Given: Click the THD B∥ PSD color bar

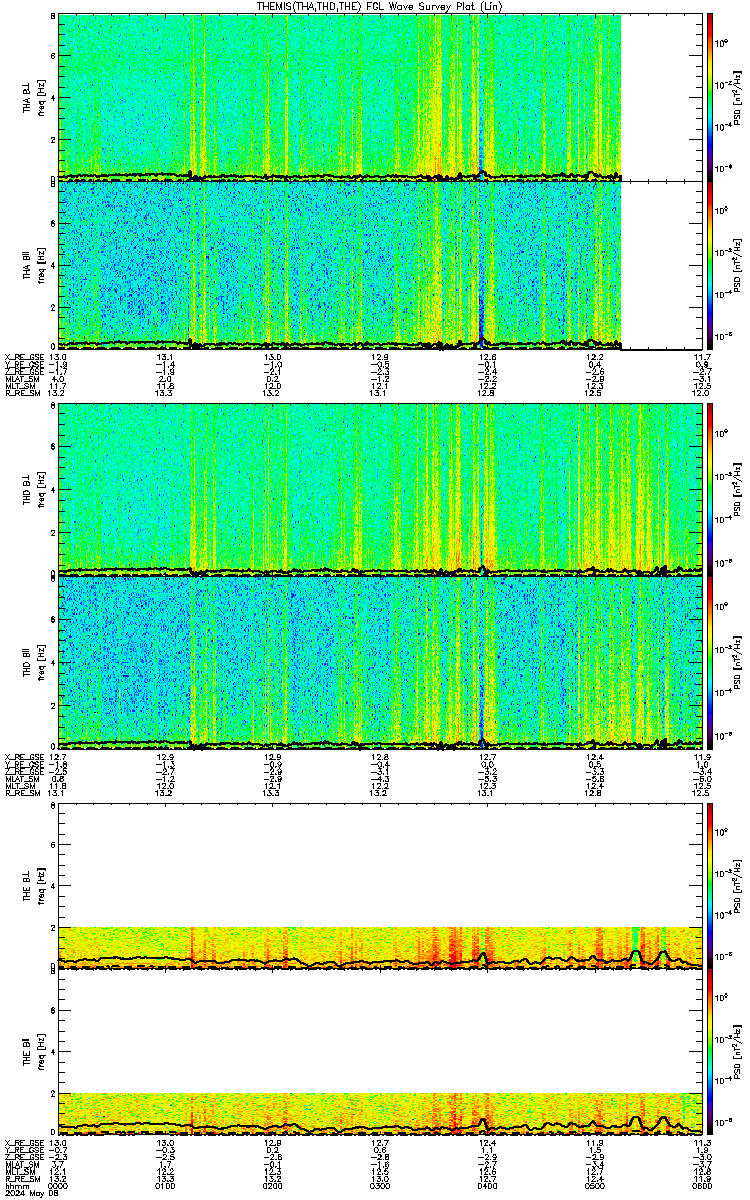Looking at the screenshot, I should 711,660.
